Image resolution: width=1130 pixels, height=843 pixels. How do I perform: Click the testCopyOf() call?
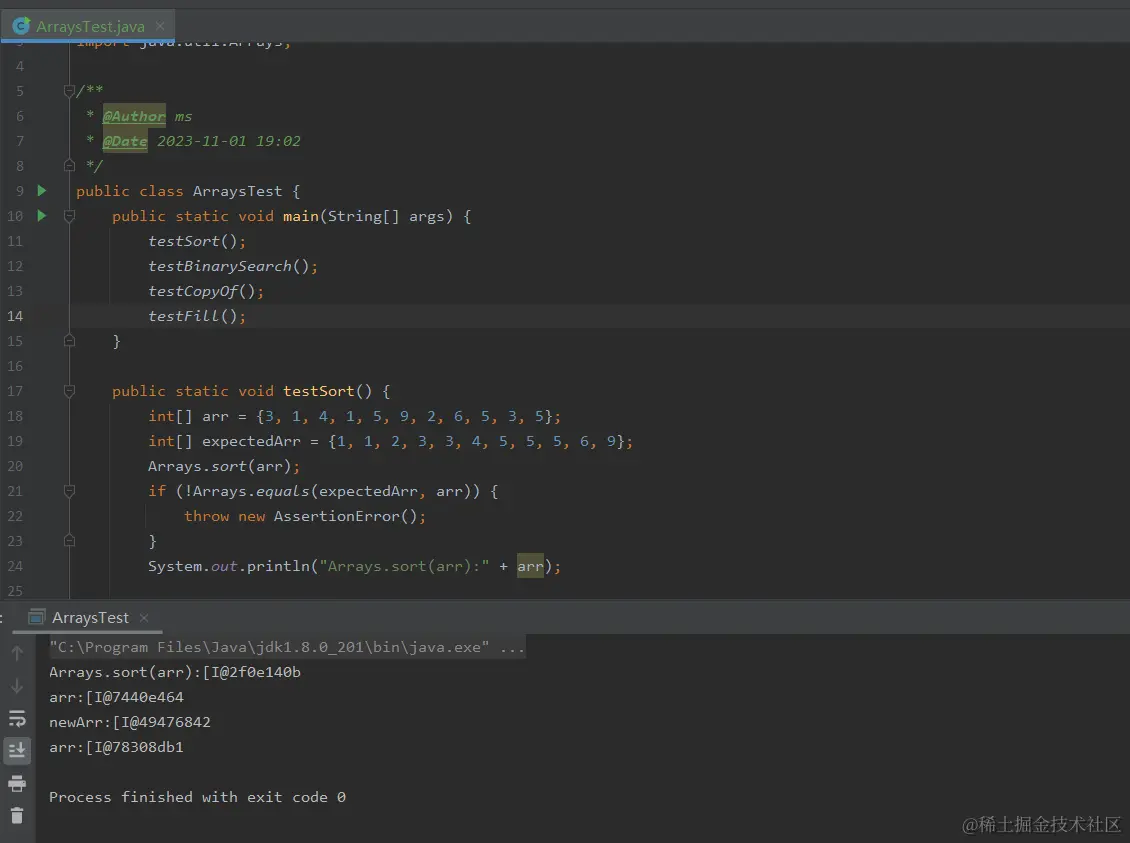pyautogui.click(x=206, y=291)
